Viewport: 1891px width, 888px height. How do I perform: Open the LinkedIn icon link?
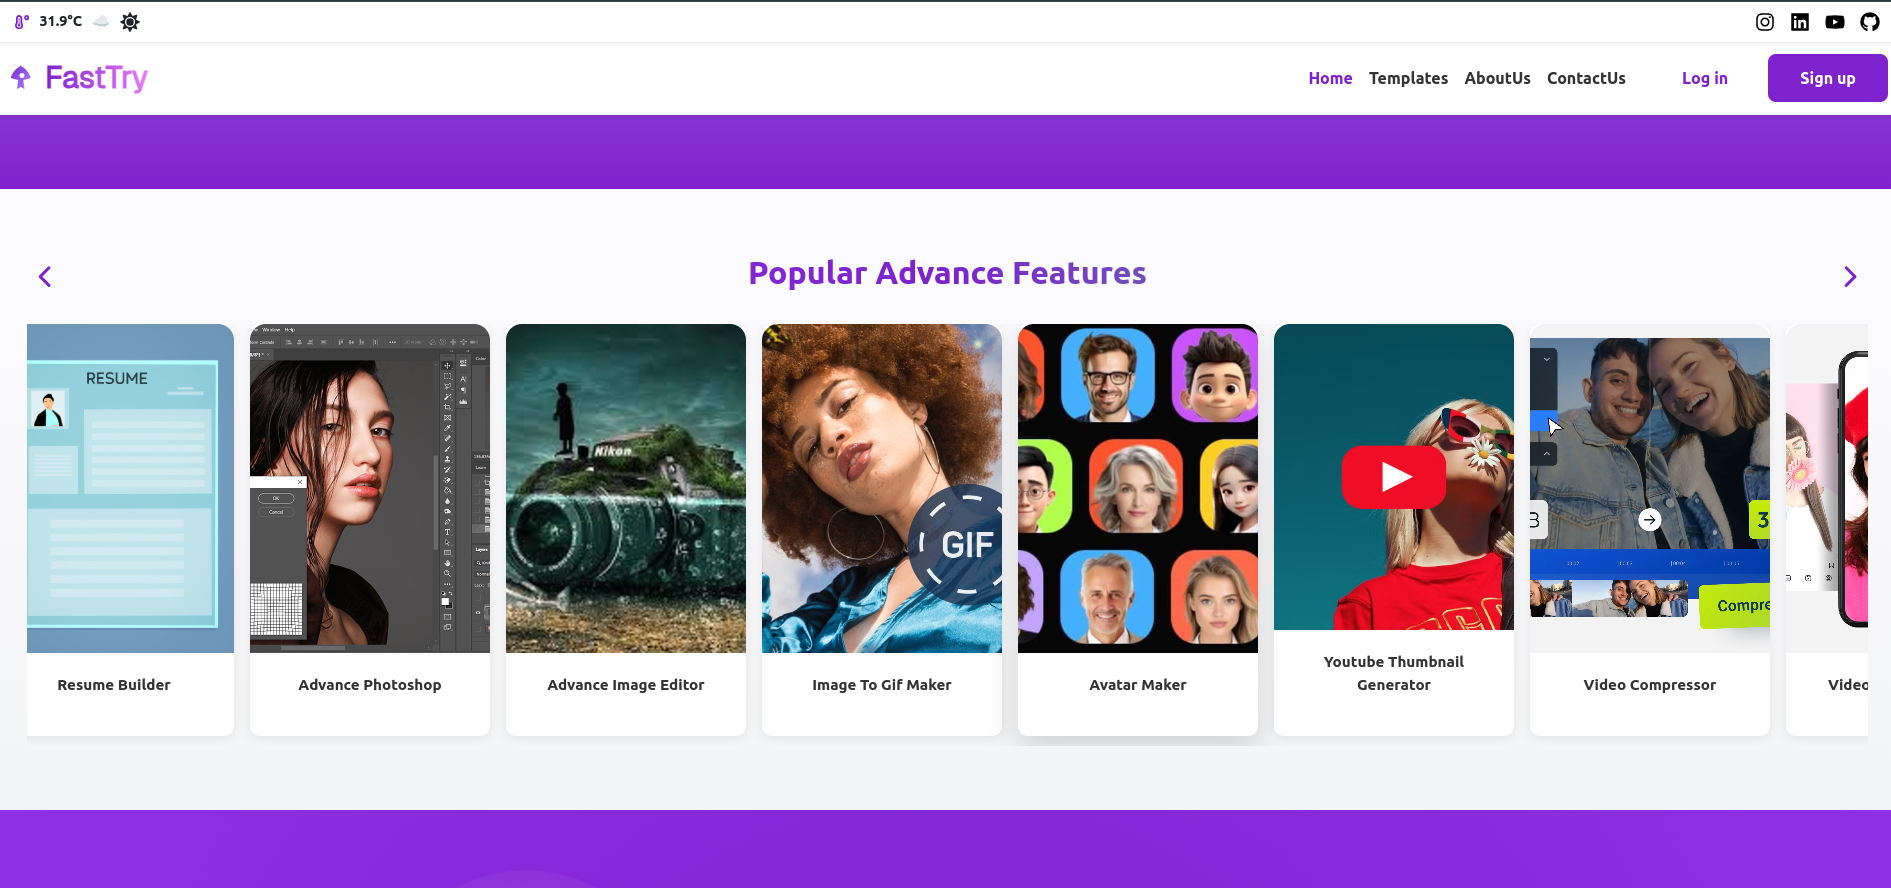[x=1800, y=22]
